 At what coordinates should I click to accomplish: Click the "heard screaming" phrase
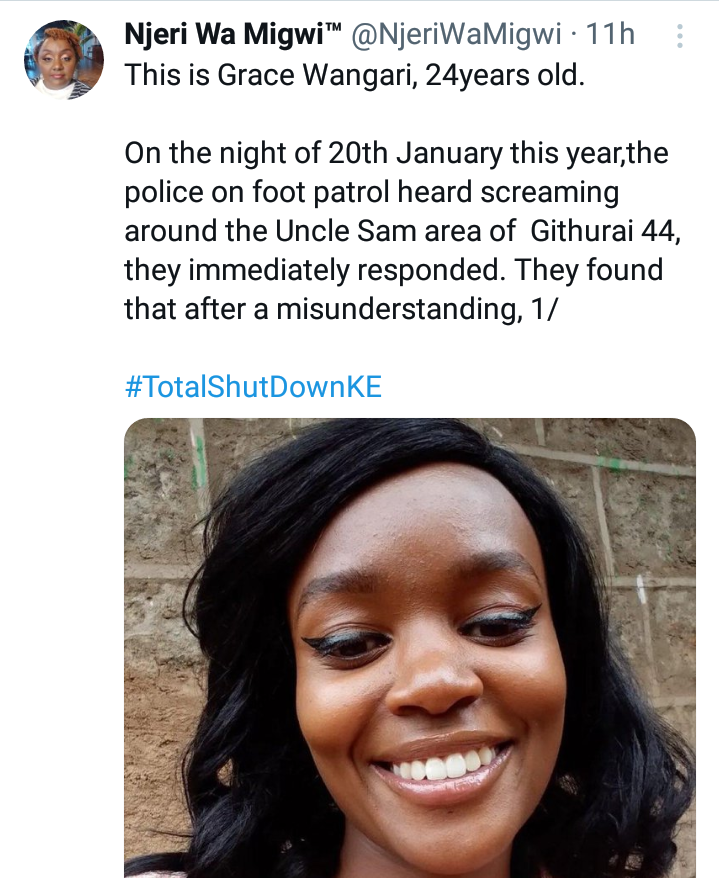point(532,193)
